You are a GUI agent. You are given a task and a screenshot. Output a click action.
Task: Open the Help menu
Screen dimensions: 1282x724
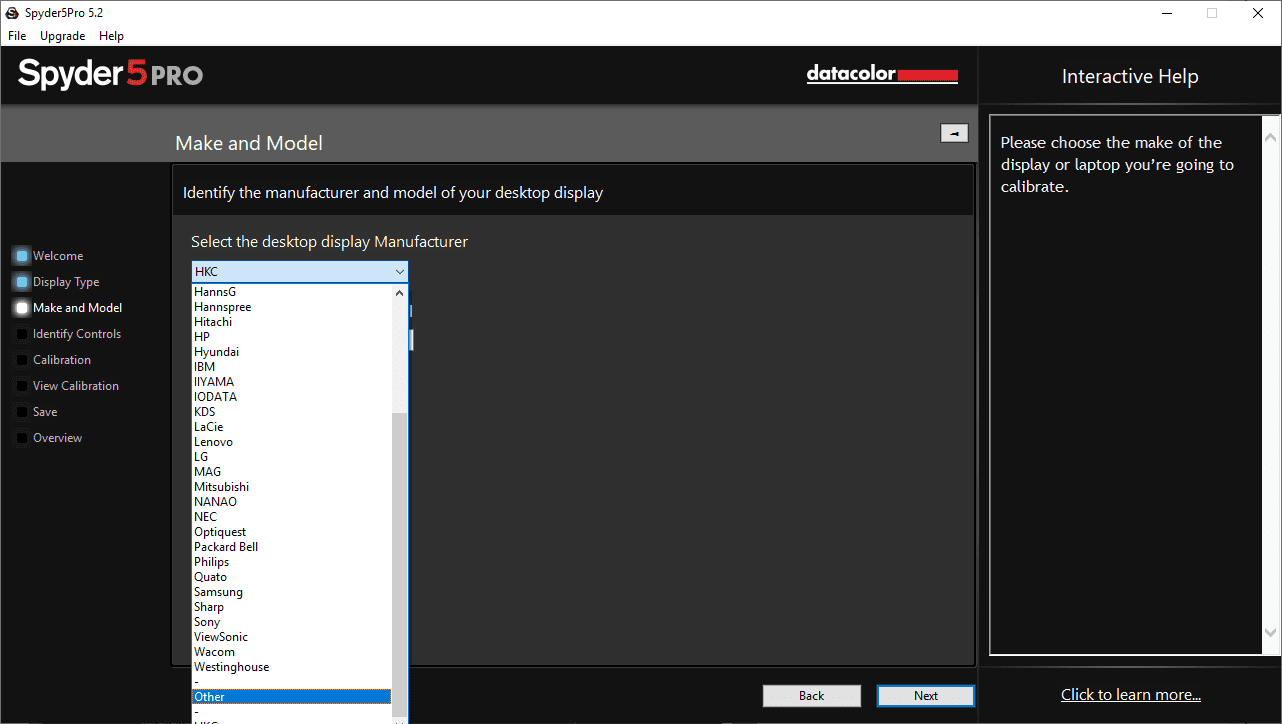pyautogui.click(x=111, y=36)
